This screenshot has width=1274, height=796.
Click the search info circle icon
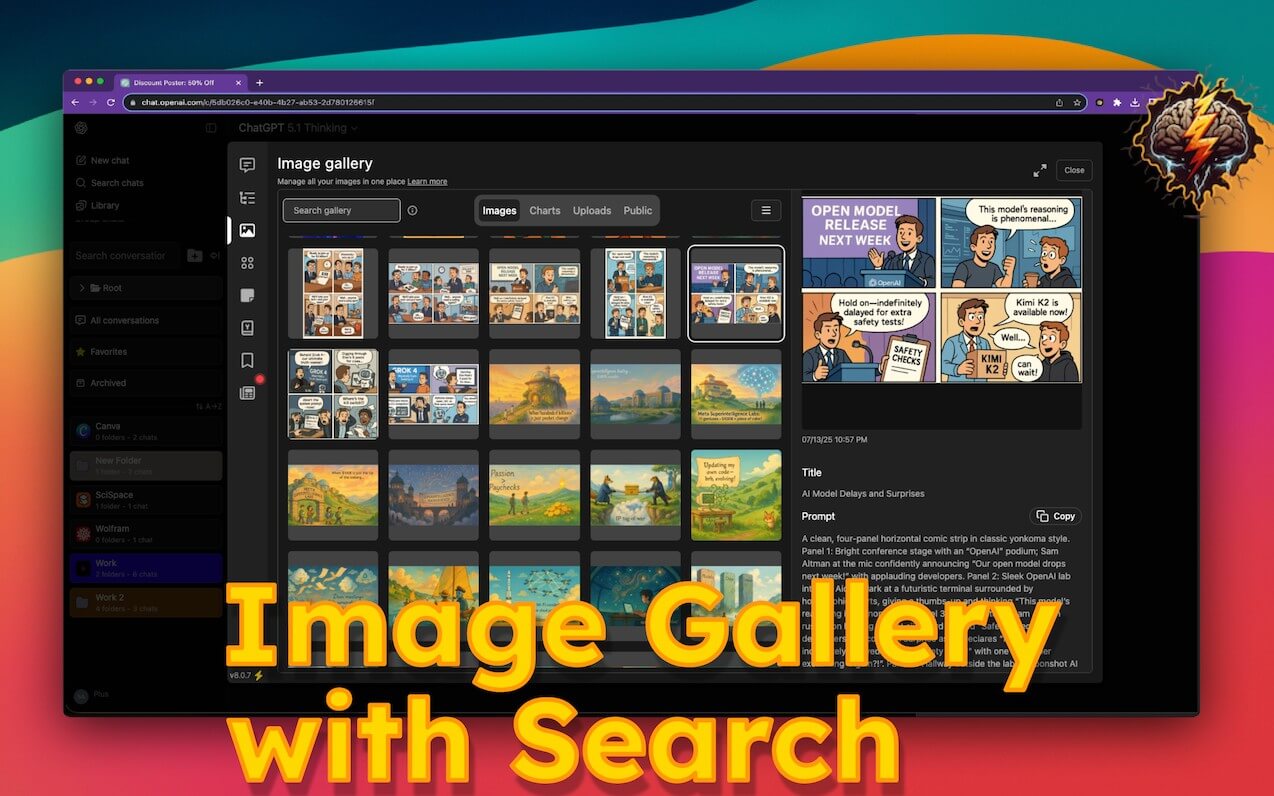(x=412, y=210)
